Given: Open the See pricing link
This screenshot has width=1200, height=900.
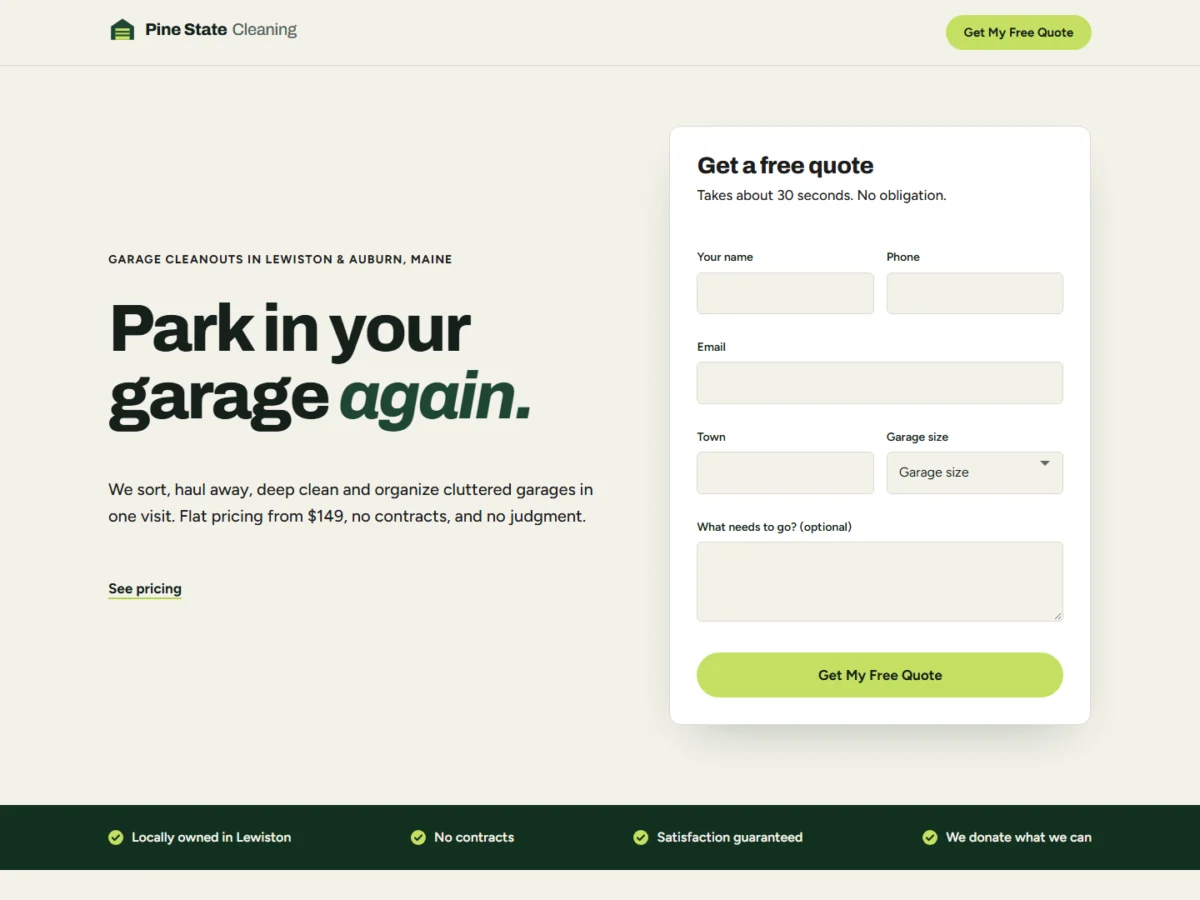Looking at the screenshot, I should (145, 589).
